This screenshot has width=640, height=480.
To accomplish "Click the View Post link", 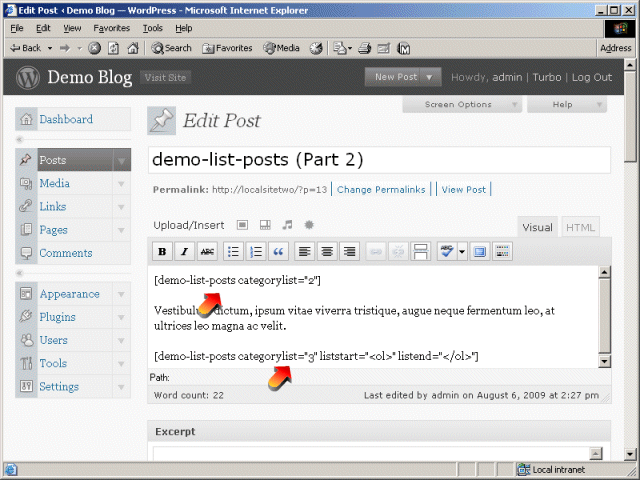I will (464, 190).
